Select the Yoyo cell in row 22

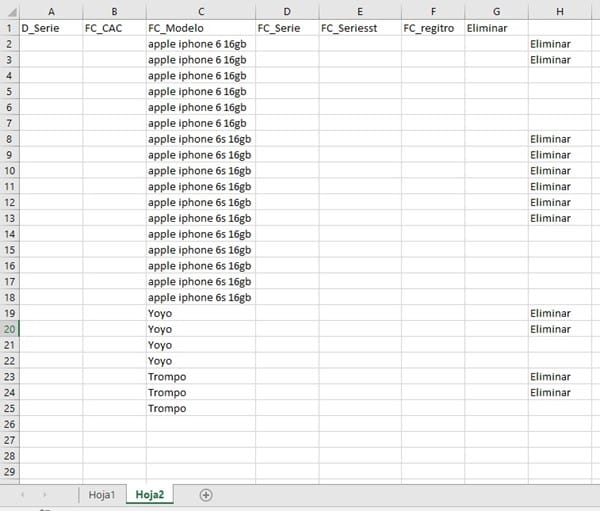click(201, 361)
